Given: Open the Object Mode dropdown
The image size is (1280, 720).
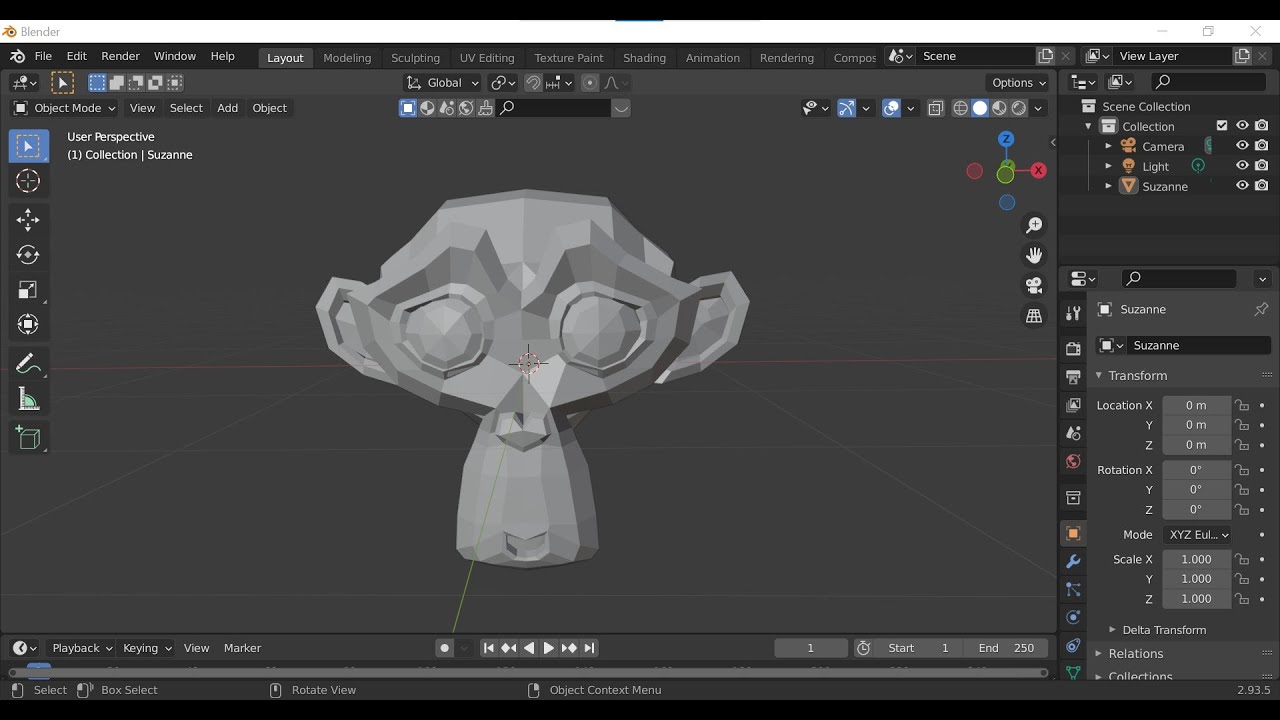Looking at the screenshot, I should [64, 108].
